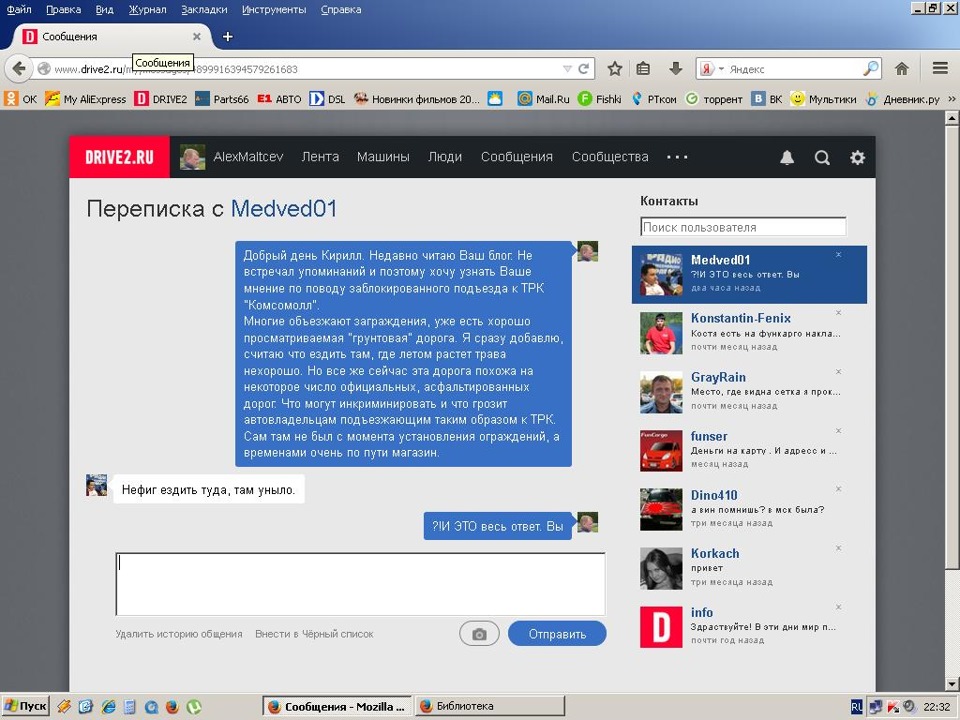
Task: Go to the Лента section
Action: [x=320, y=157]
